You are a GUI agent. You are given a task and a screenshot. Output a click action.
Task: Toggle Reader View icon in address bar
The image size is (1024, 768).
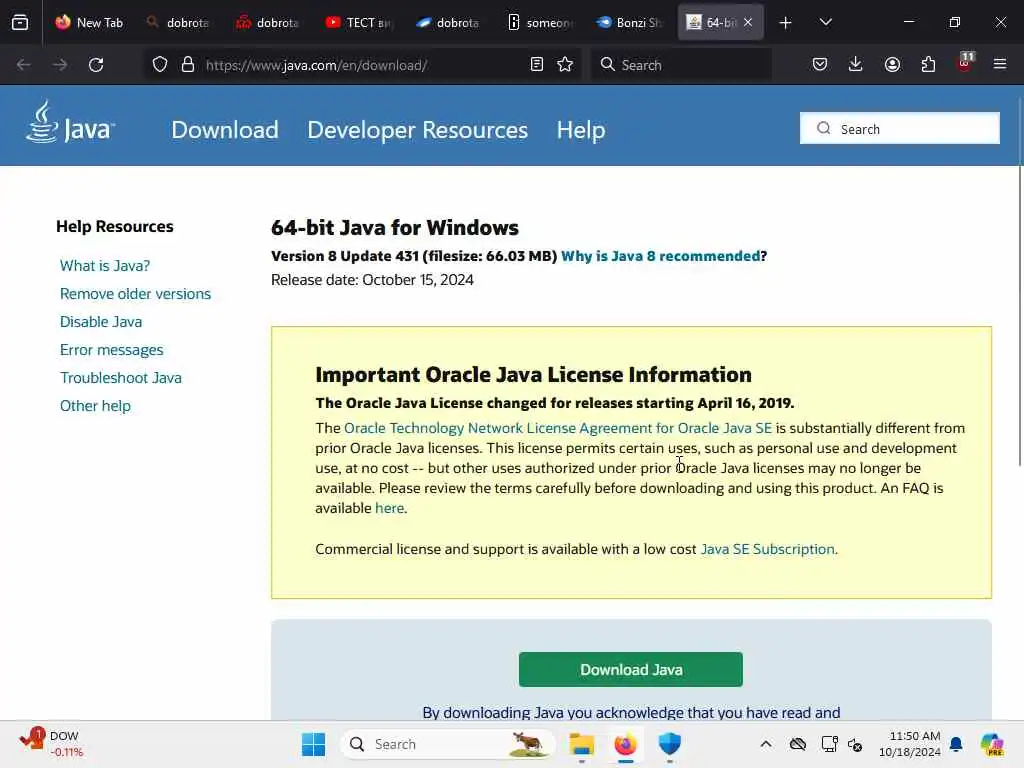537,64
